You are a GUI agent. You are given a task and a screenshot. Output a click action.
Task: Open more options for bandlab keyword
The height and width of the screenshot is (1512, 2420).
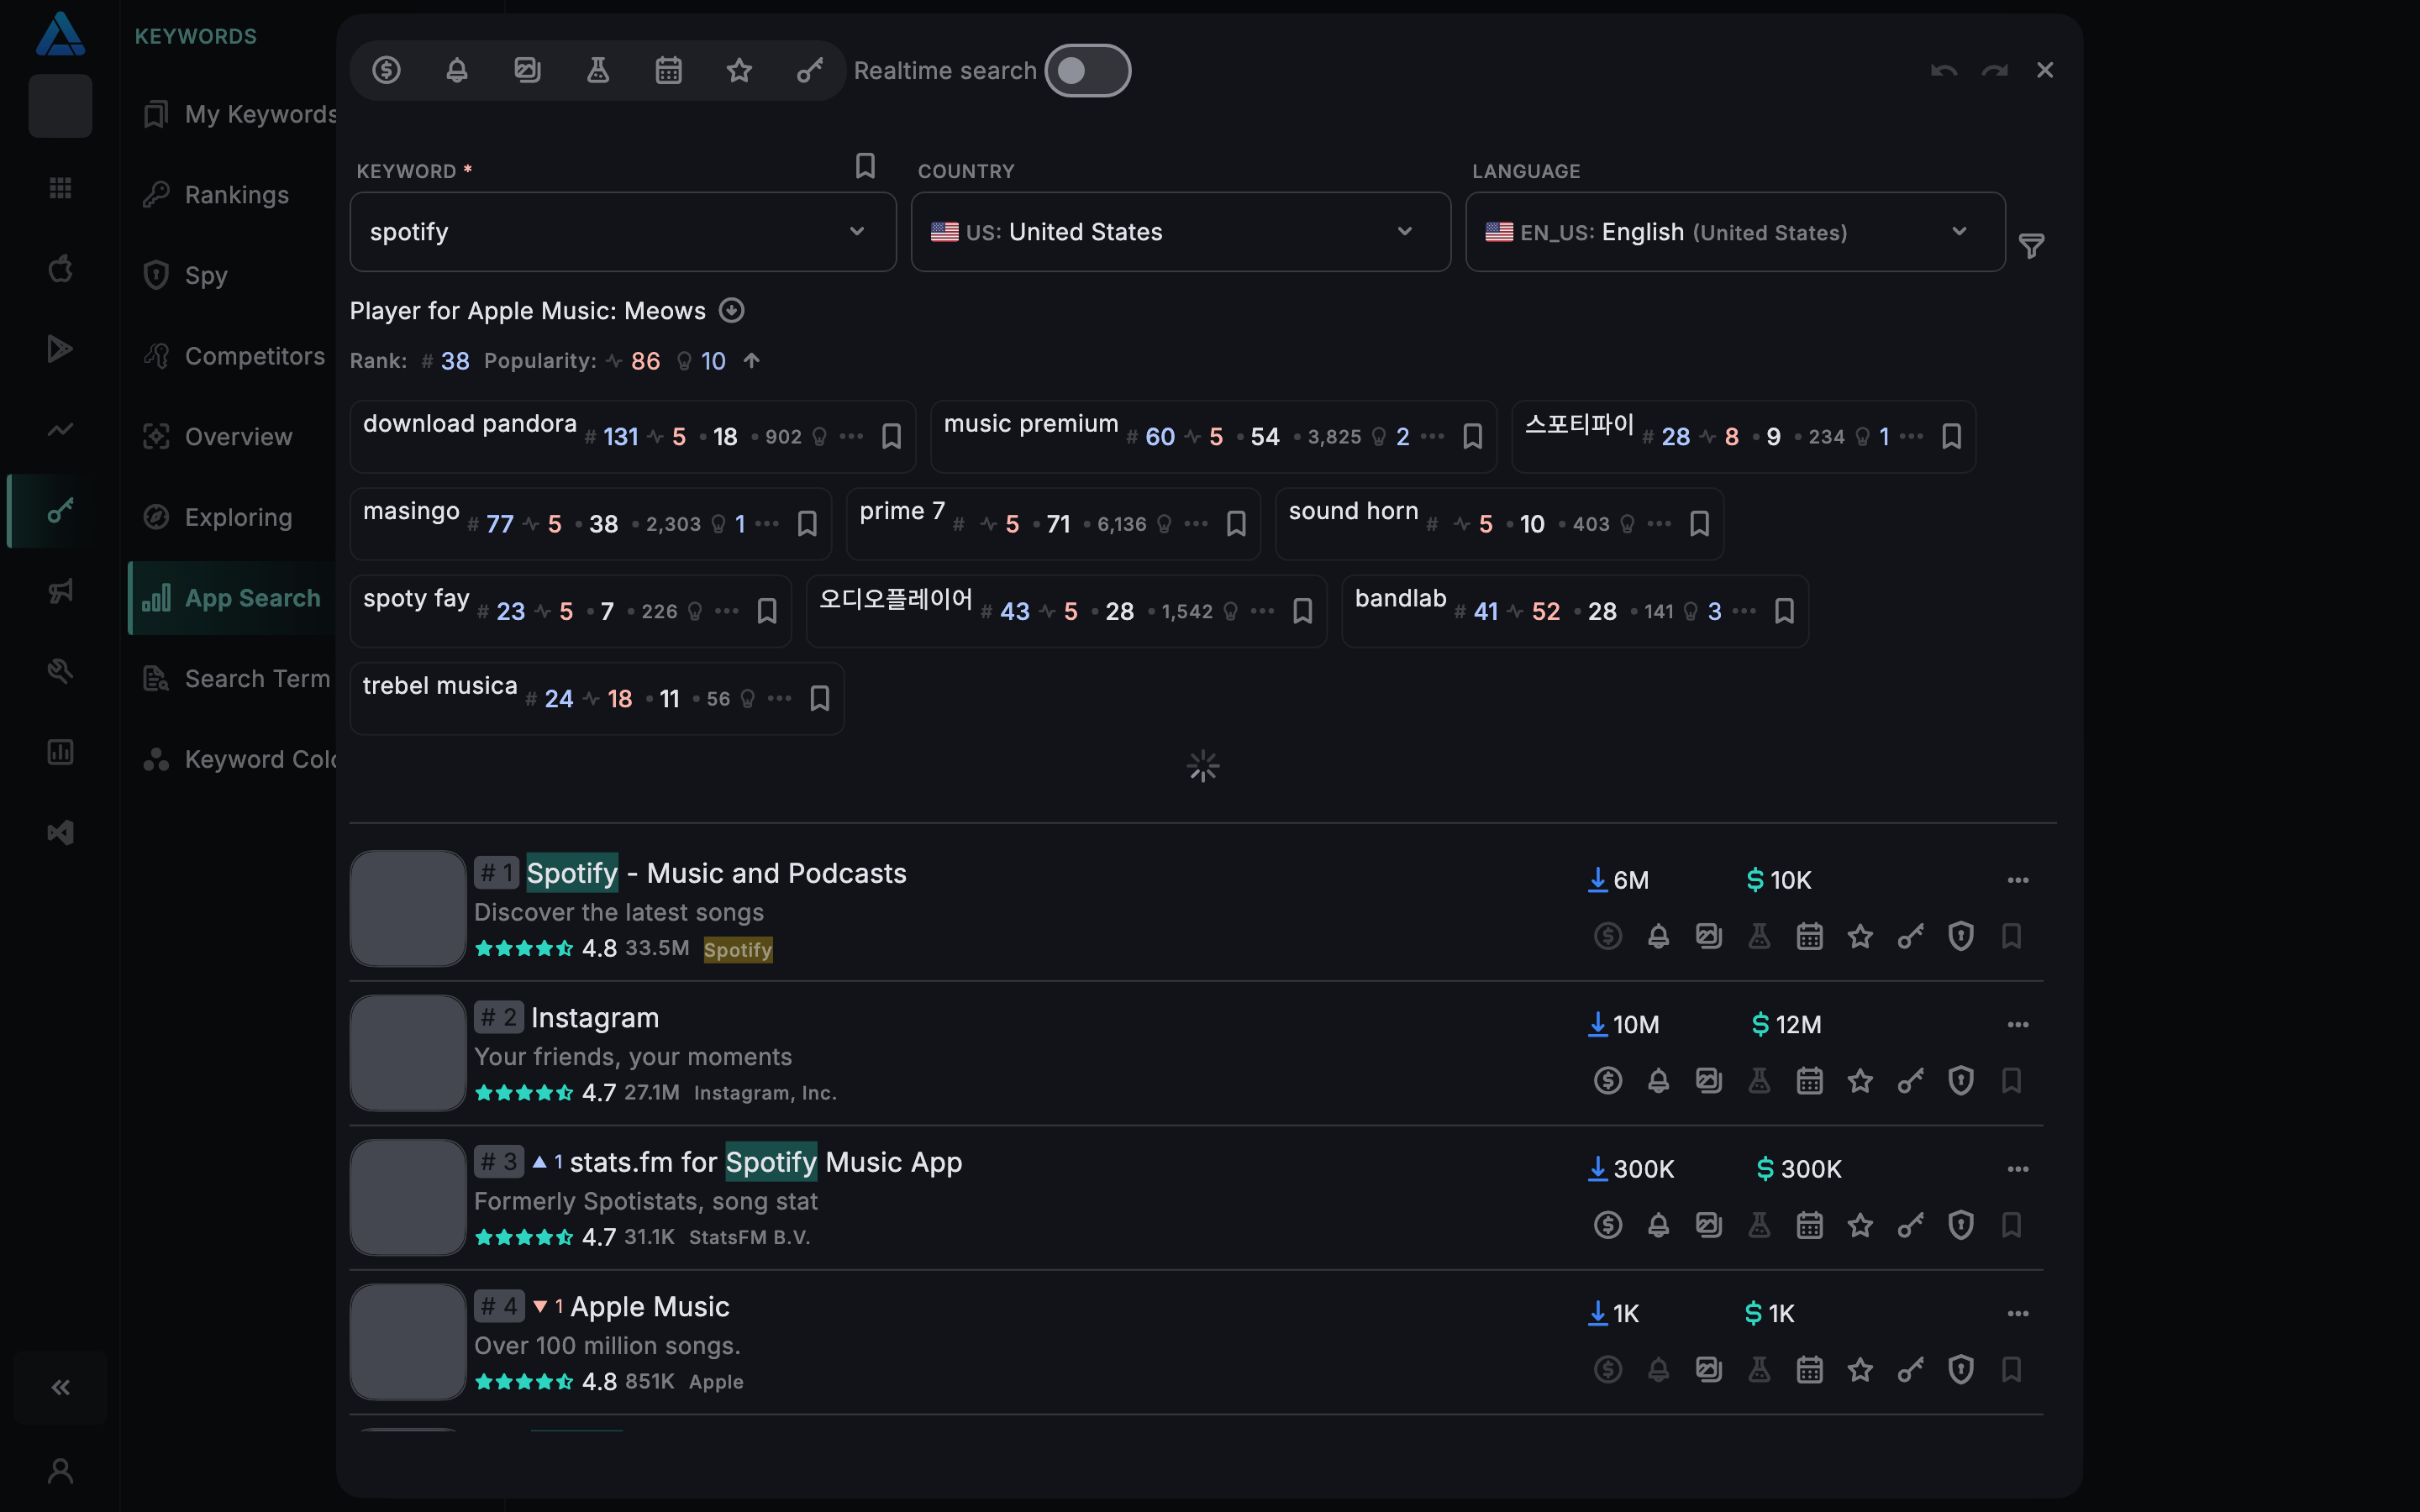1744,611
